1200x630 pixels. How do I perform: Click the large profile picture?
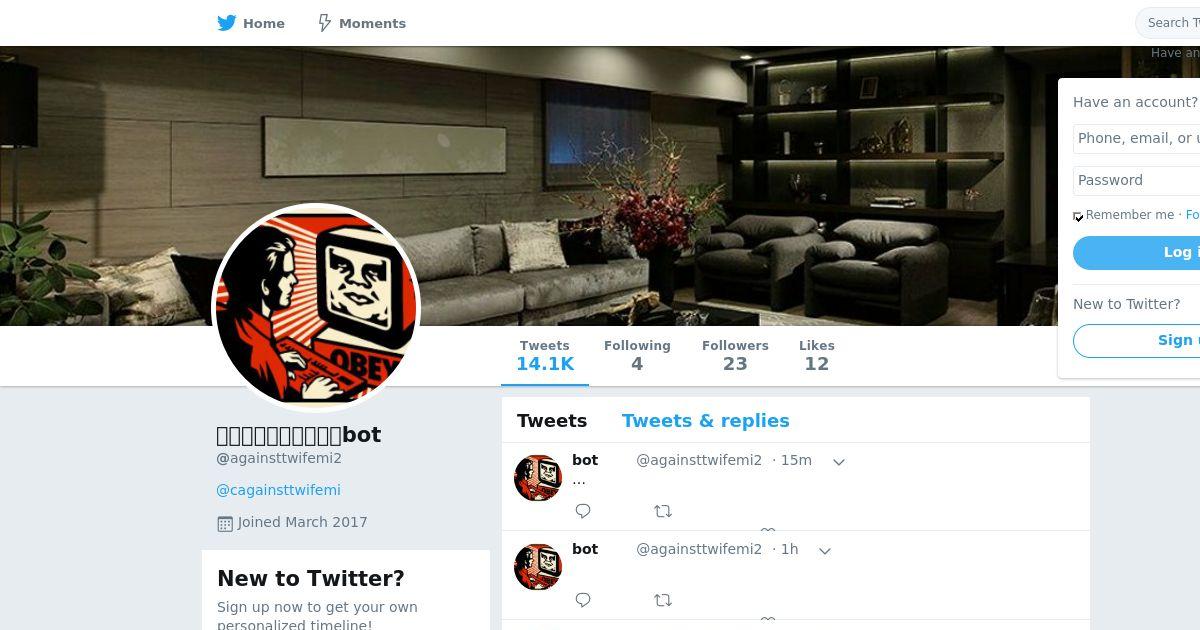point(316,308)
